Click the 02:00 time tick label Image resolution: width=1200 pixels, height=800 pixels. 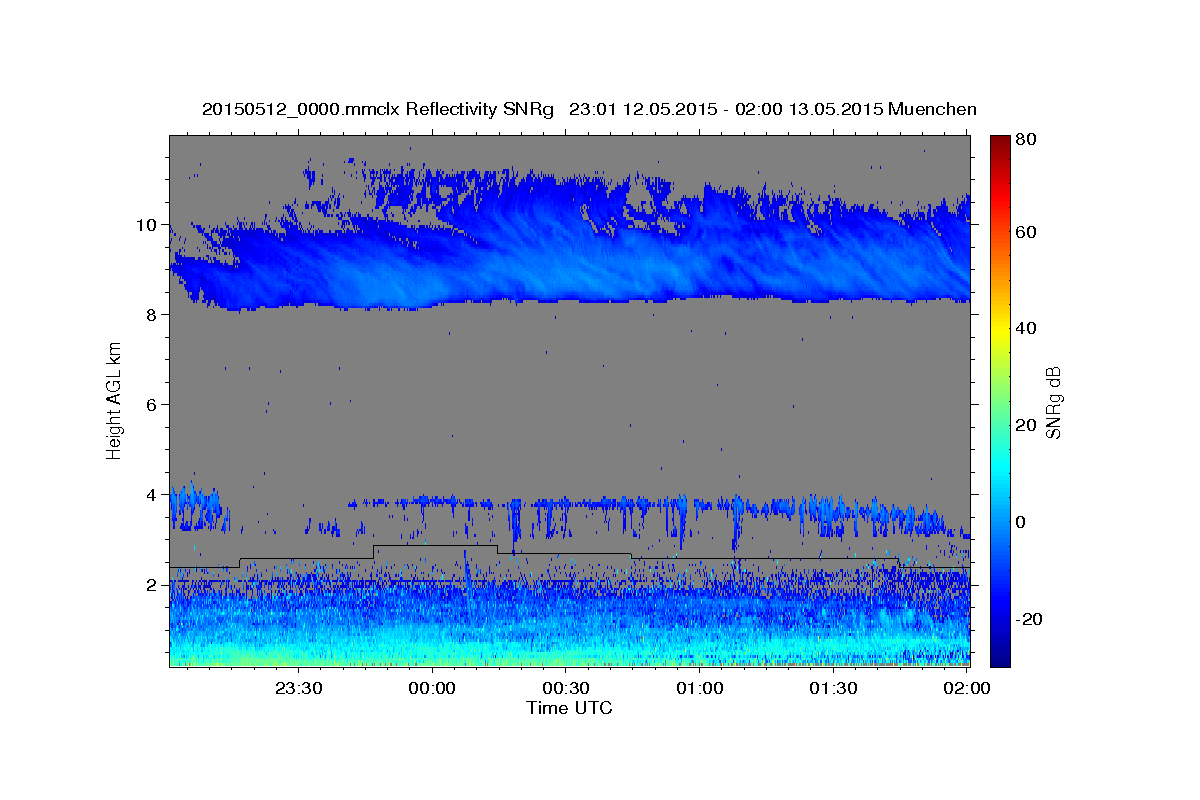(x=966, y=688)
